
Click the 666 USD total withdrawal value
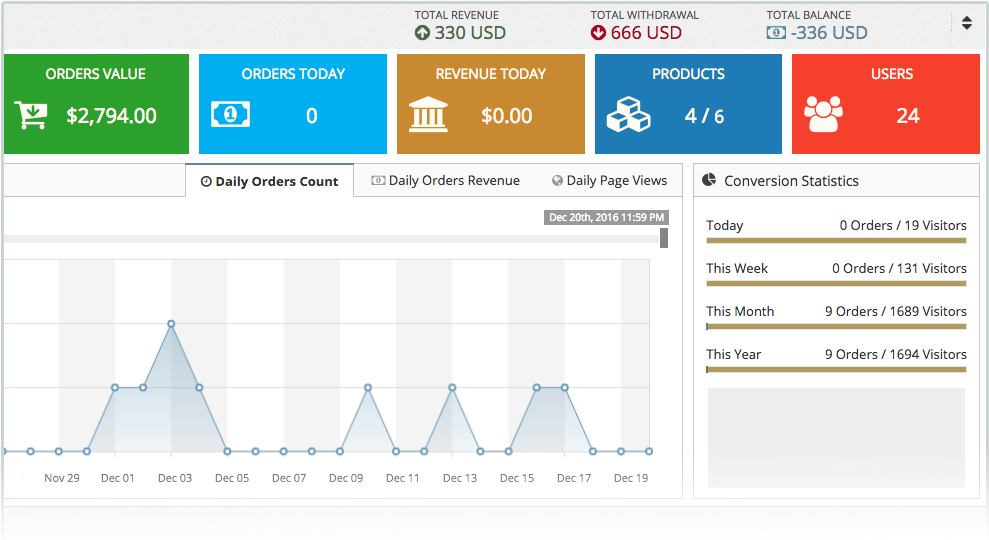click(646, 33)
